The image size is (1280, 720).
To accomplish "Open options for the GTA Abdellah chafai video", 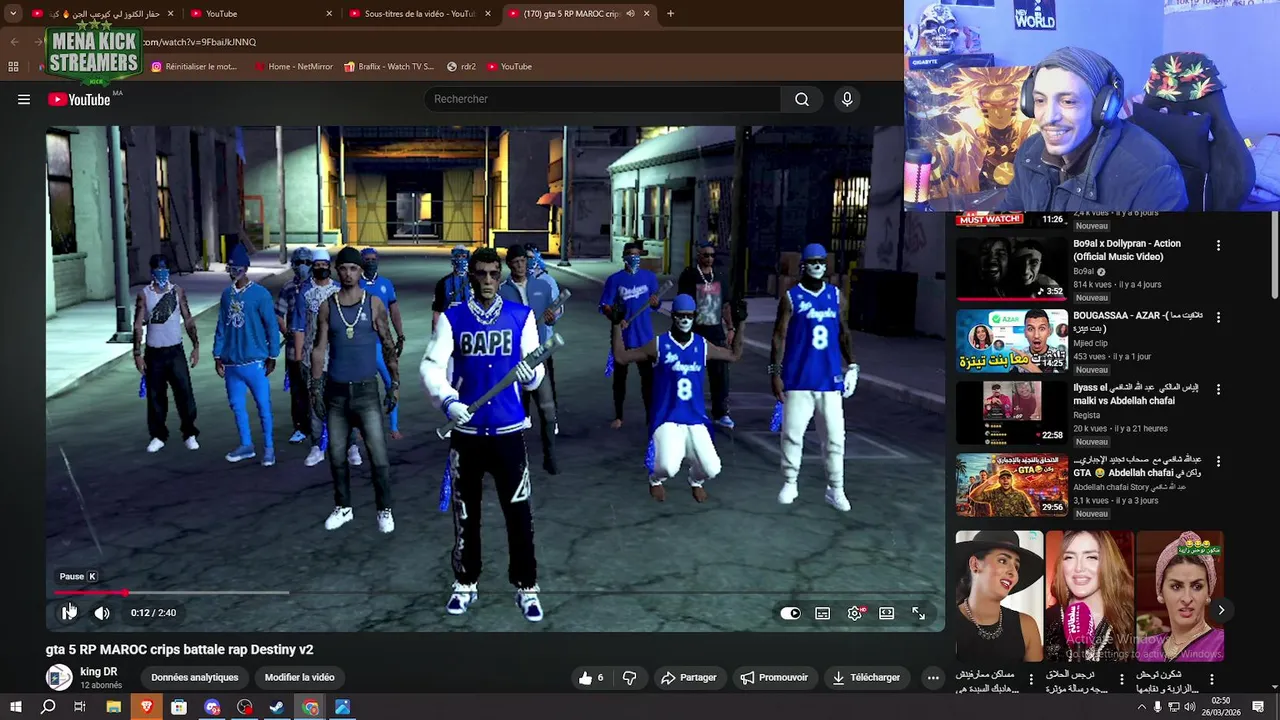I will (x=1218, y=461).
